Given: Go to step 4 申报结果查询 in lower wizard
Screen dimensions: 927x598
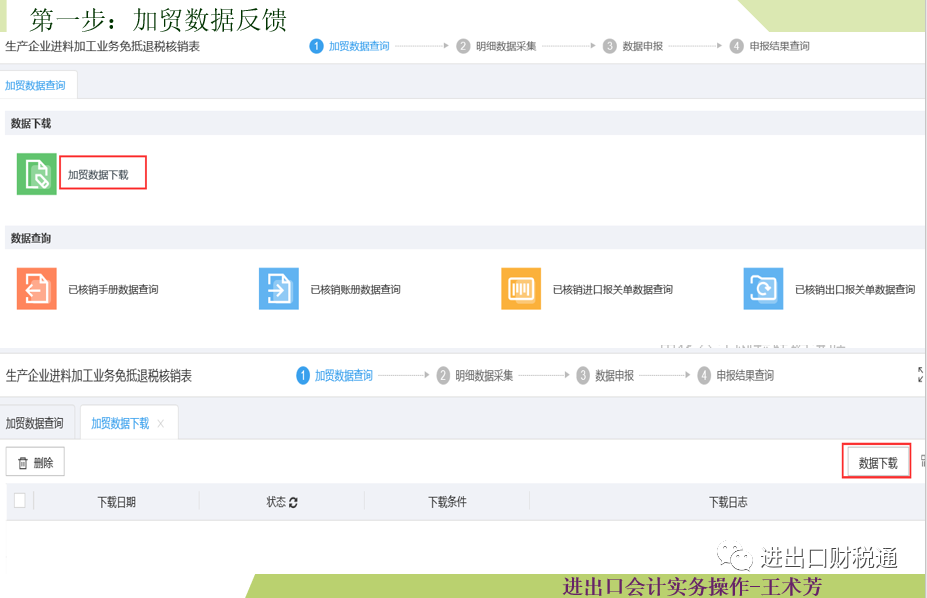Looking at the screenshot, I should (x=736, y=375).
